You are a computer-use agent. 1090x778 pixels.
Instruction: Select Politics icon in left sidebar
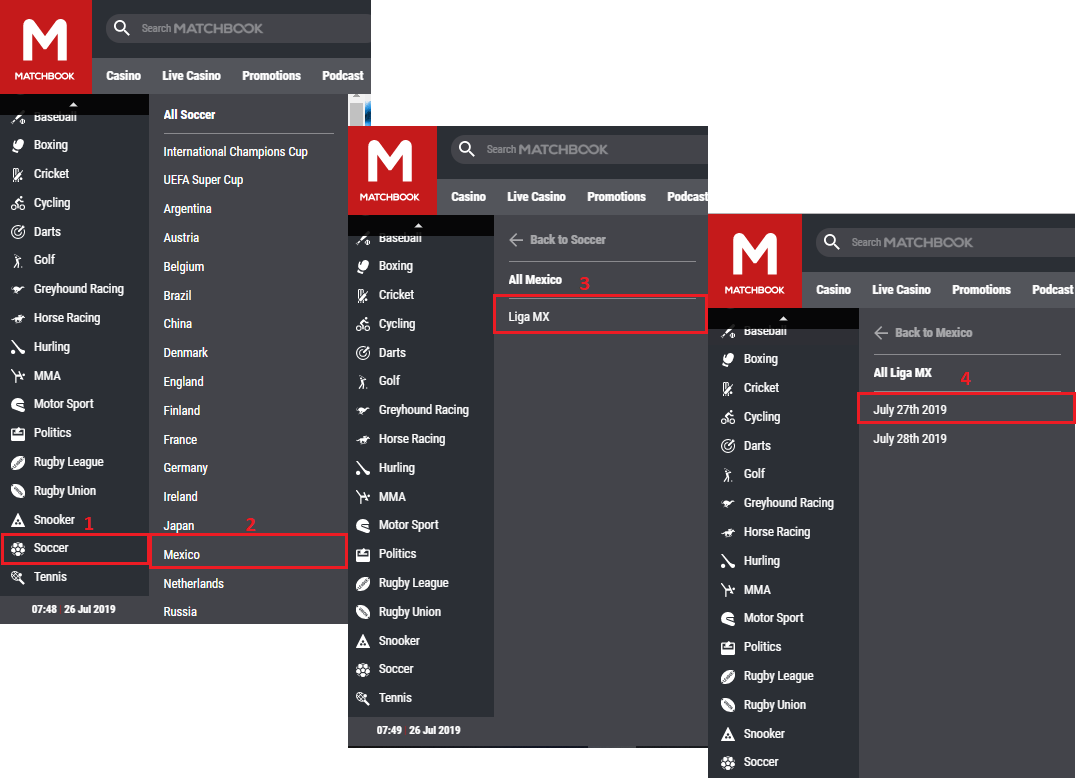18,434
